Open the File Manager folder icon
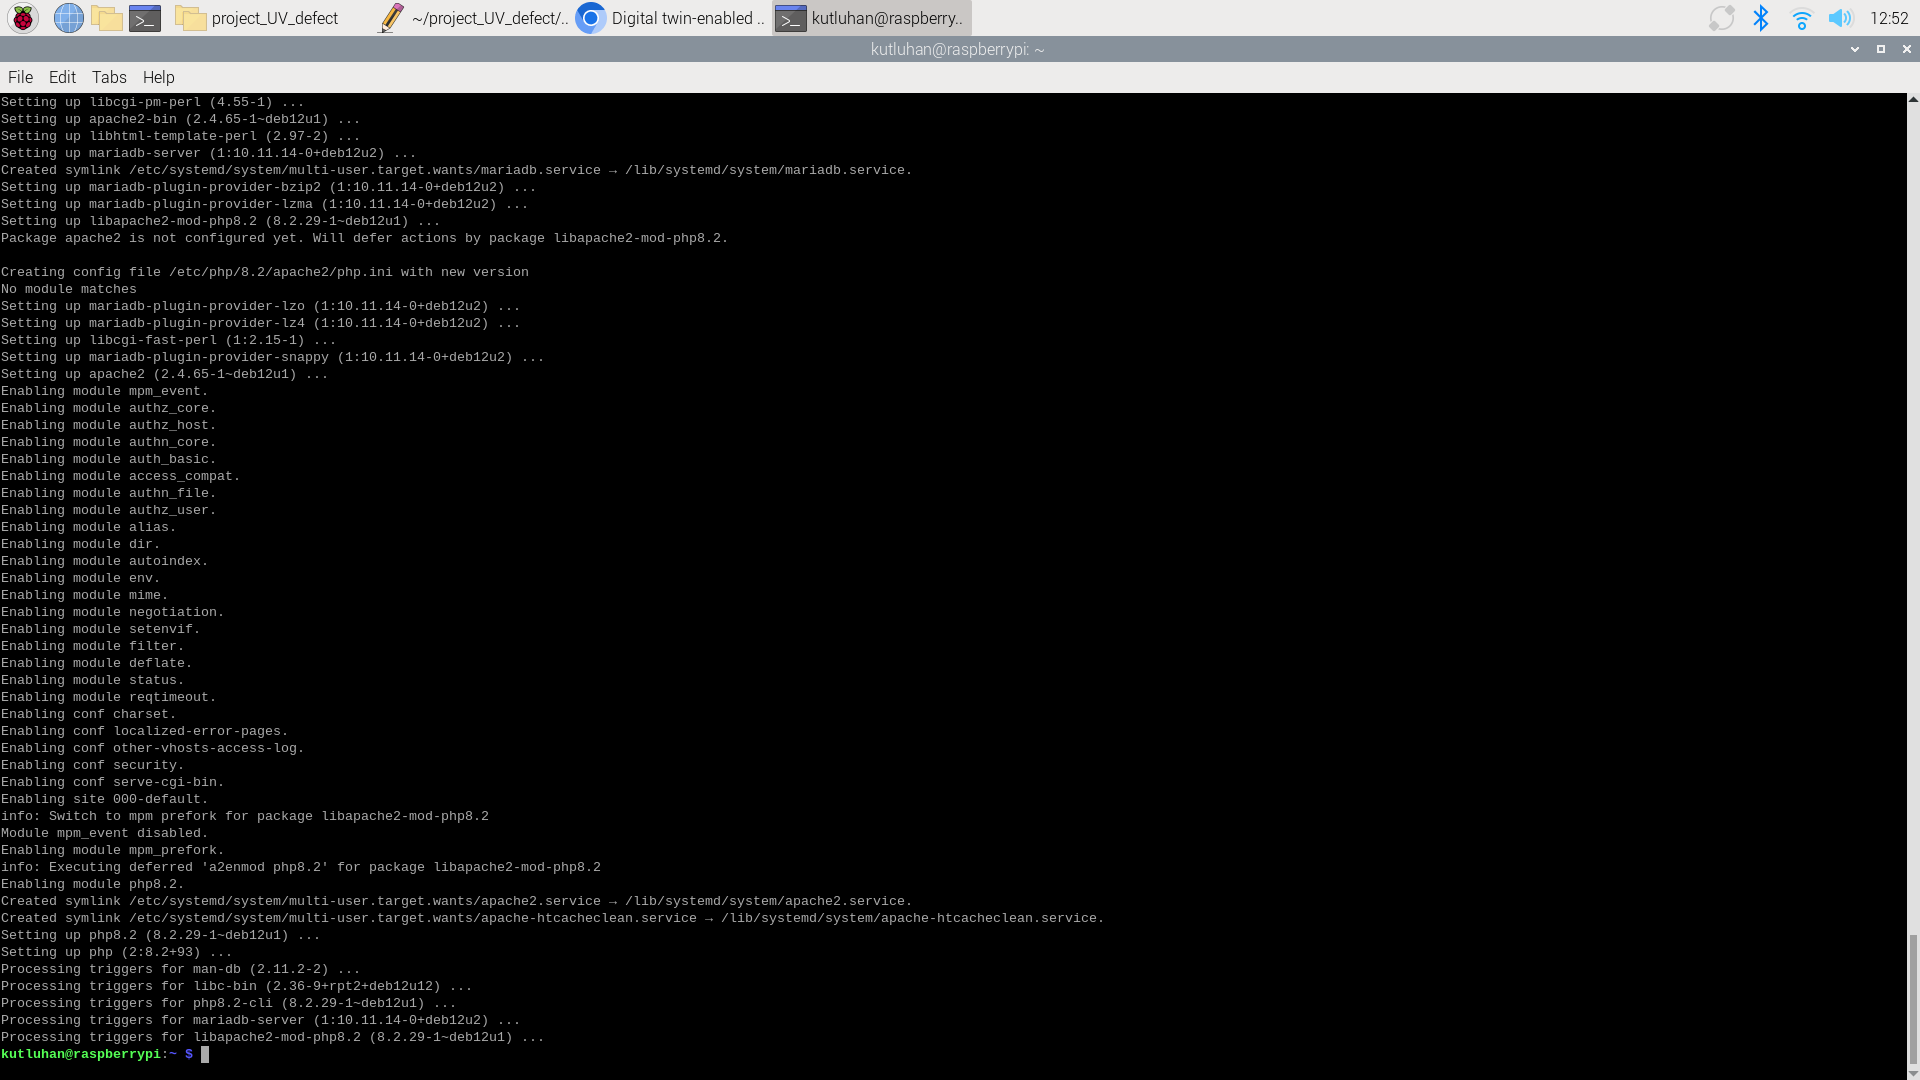This screenshot has width=1920, height=1080. click(106, 18)
